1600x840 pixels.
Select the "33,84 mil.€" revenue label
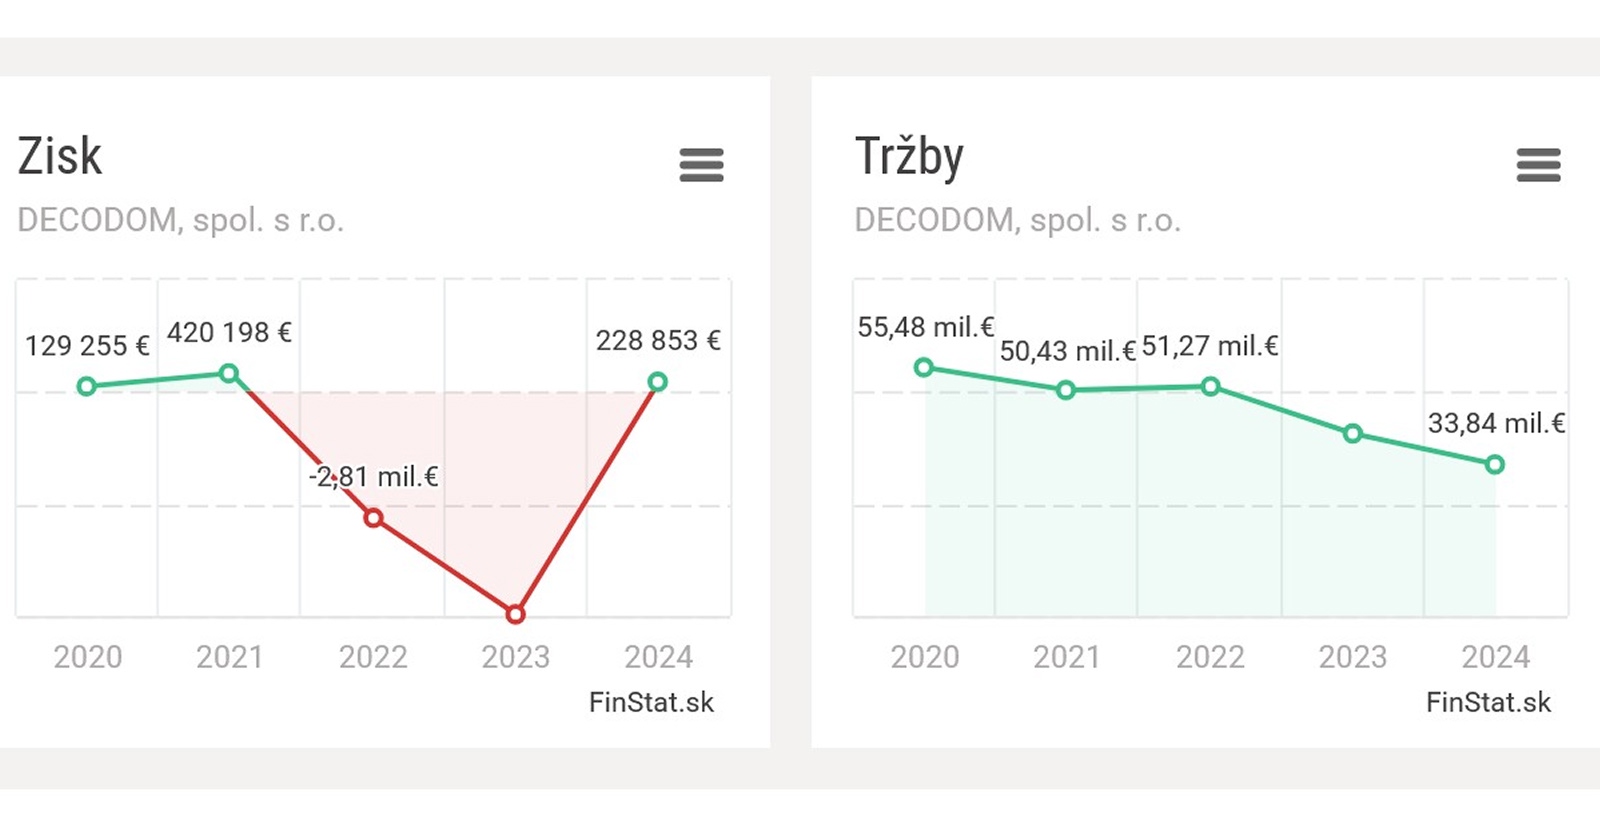click(1496, 423)
